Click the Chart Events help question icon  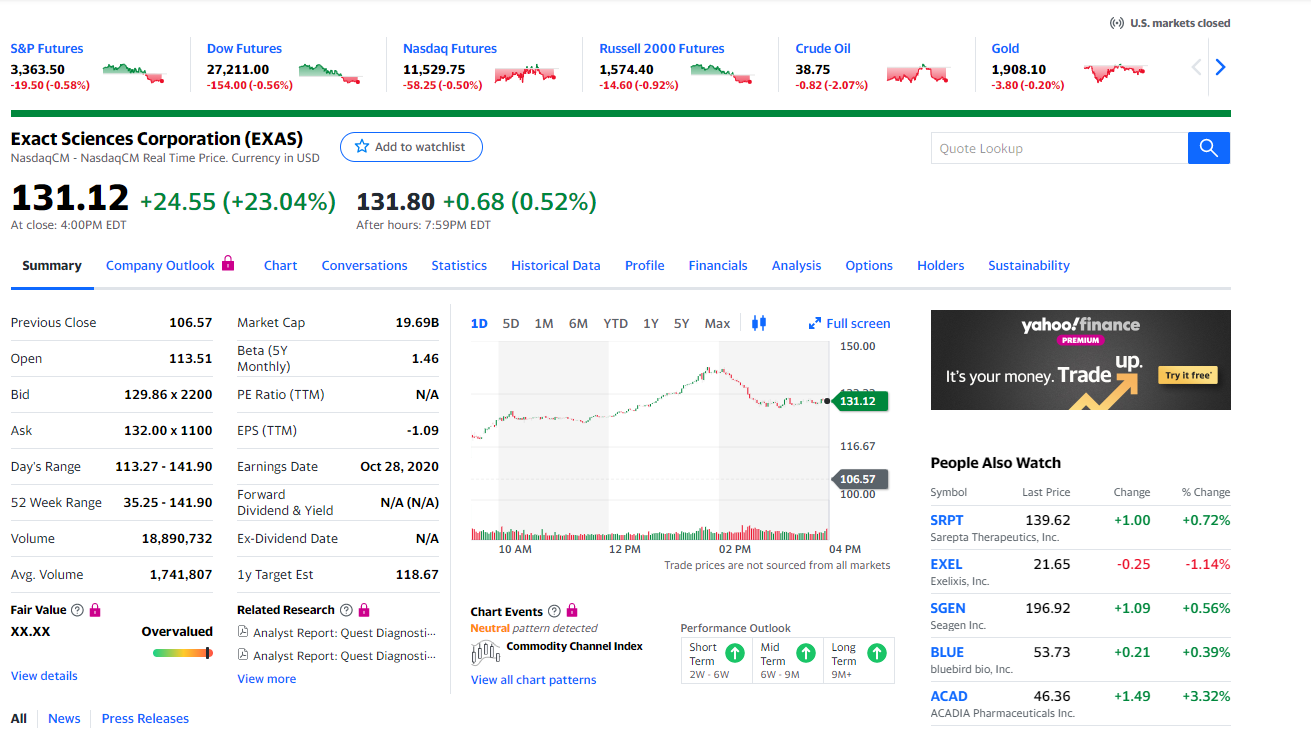554,611
